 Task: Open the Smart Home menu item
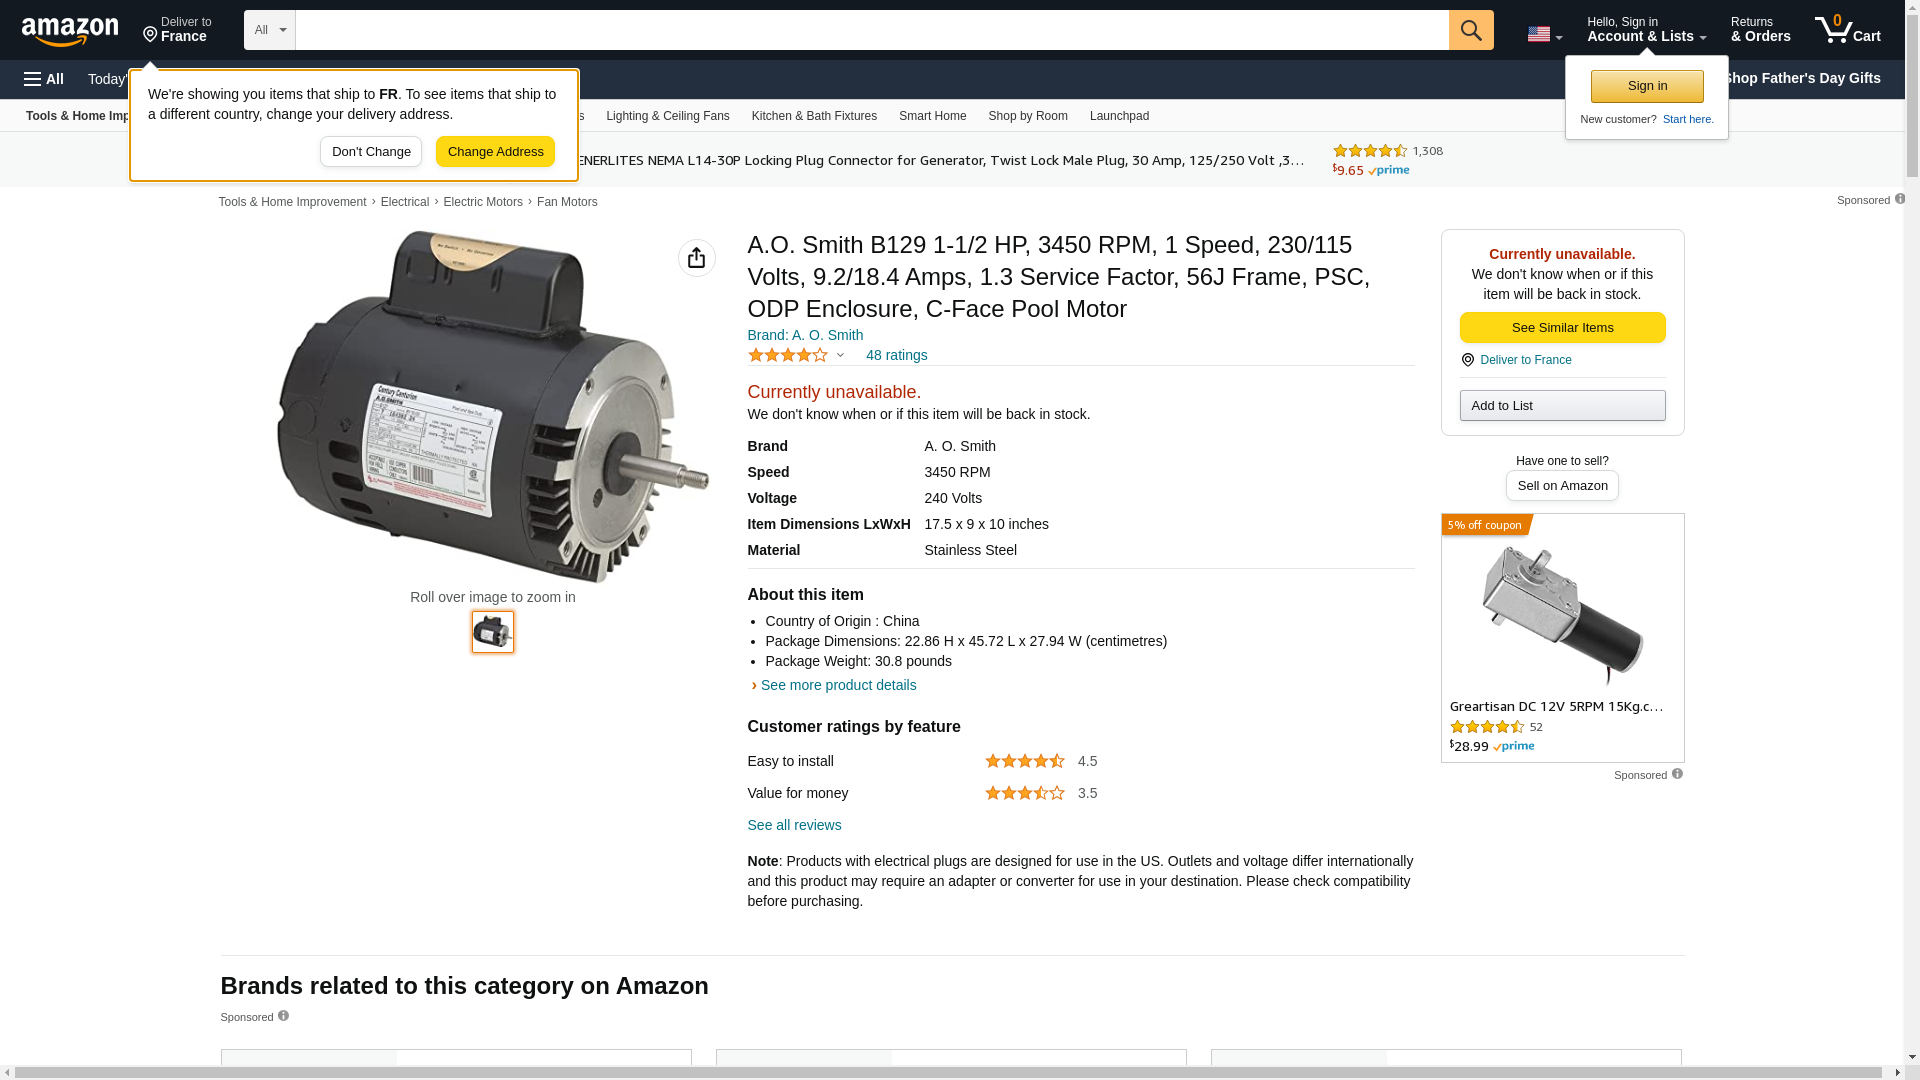(x=932, y=116)
